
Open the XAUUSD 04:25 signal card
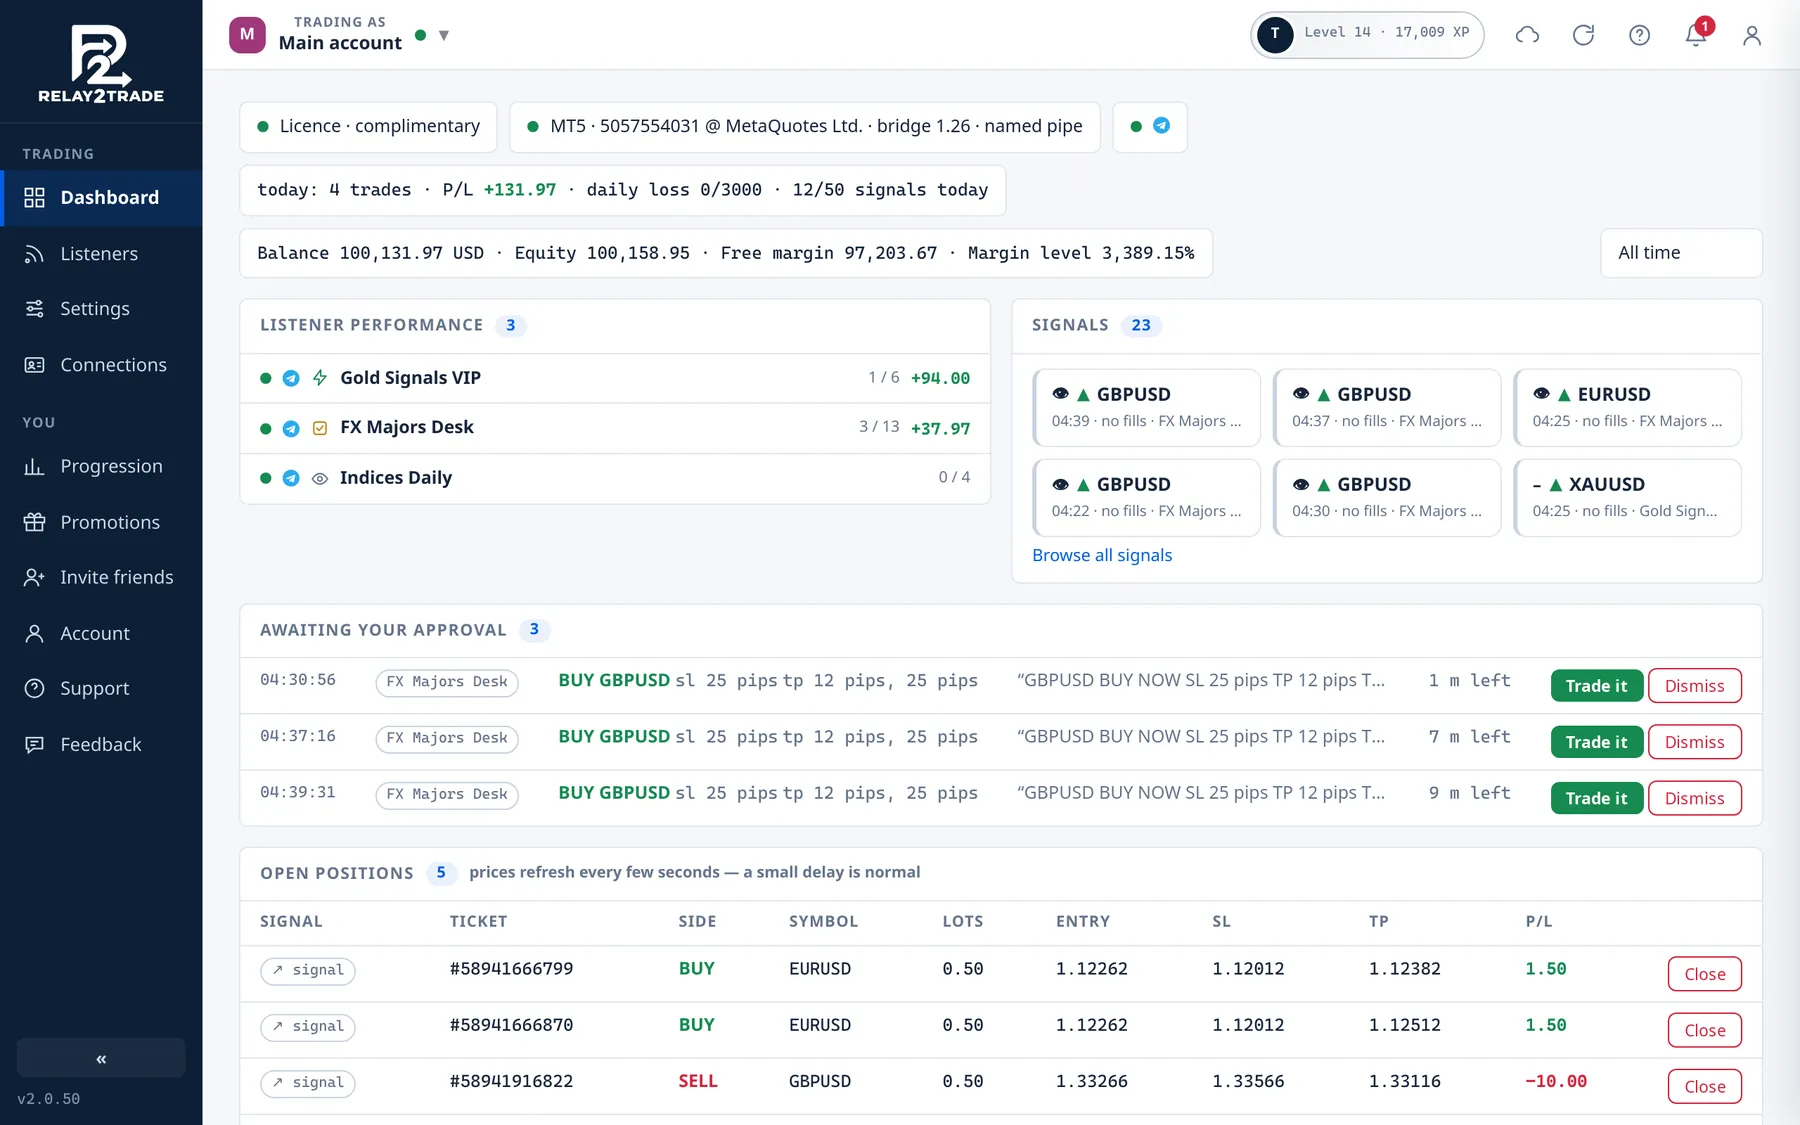pyautogui.click(x=1627, y=497)
